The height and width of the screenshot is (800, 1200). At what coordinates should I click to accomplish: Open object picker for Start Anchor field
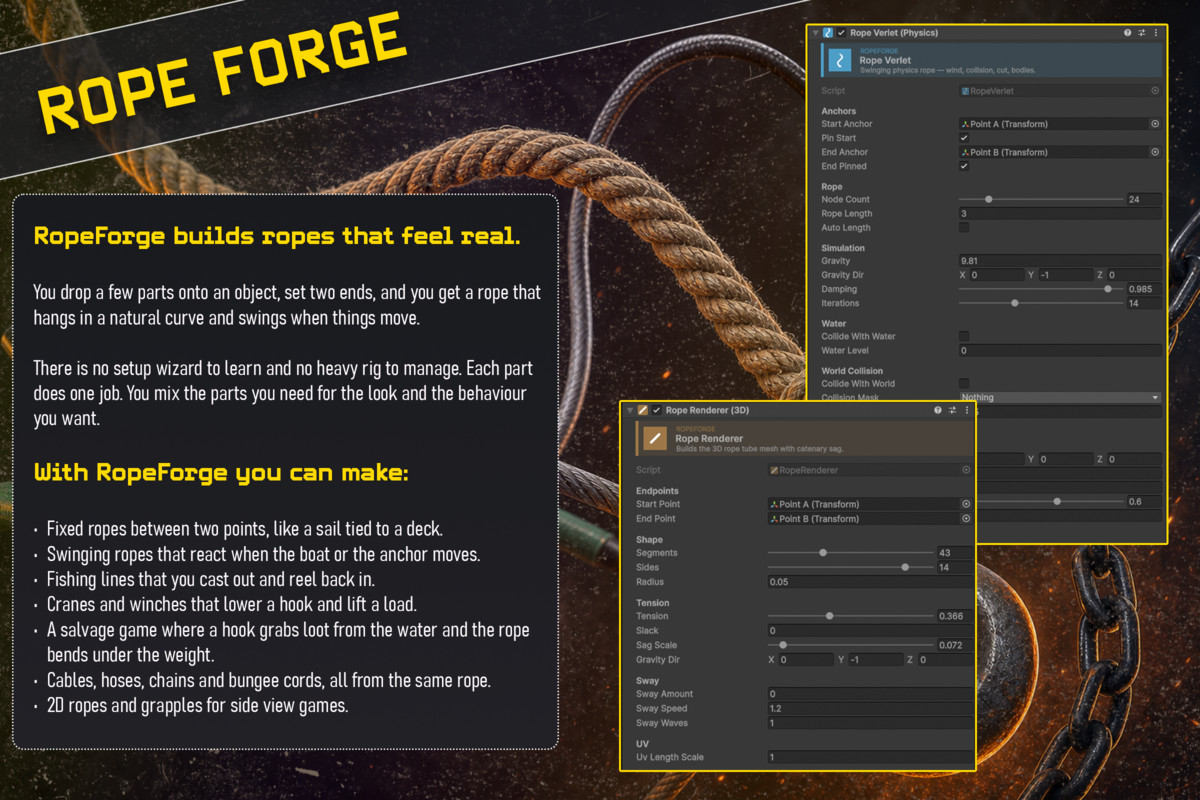(x=1155, y=124)
